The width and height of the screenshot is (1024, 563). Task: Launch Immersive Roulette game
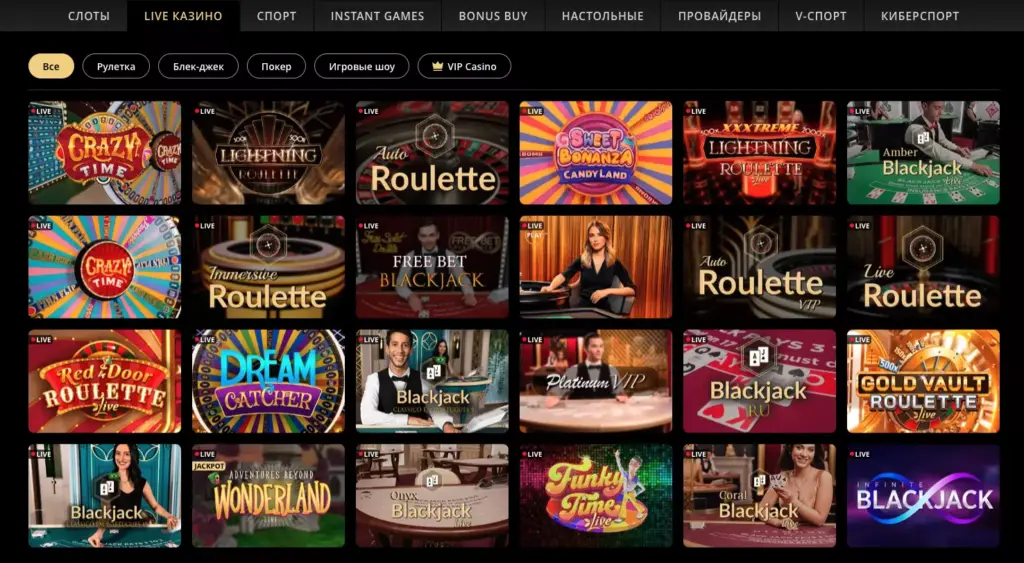268,266
